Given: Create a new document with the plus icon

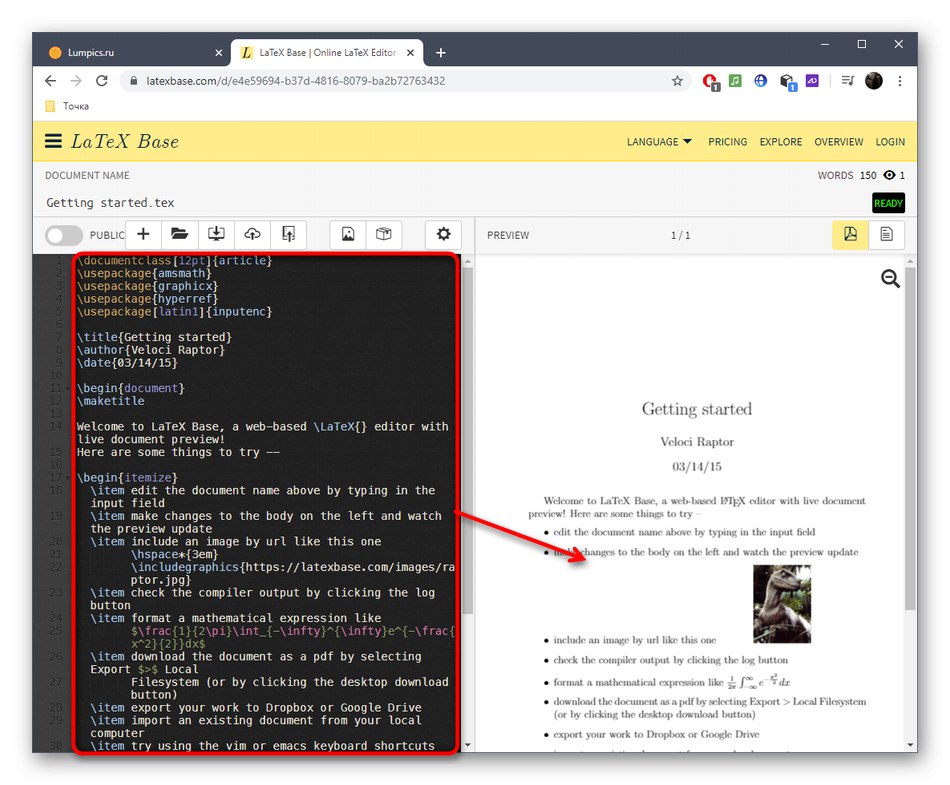Looking at the screenshot, I should (x=143, y=234).
